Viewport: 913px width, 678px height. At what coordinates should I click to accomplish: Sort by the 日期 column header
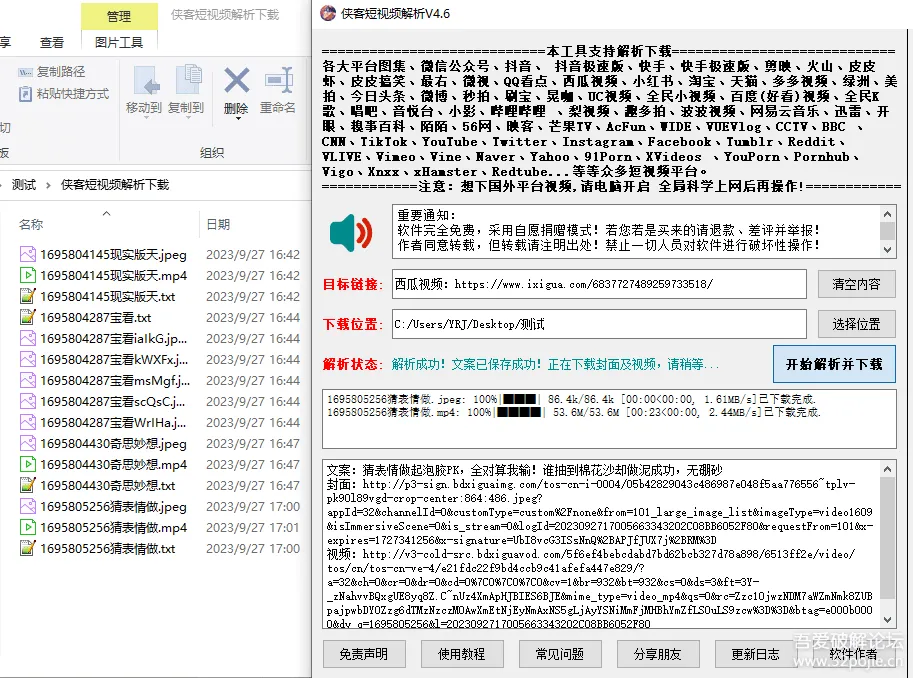[x=218, y=224]
